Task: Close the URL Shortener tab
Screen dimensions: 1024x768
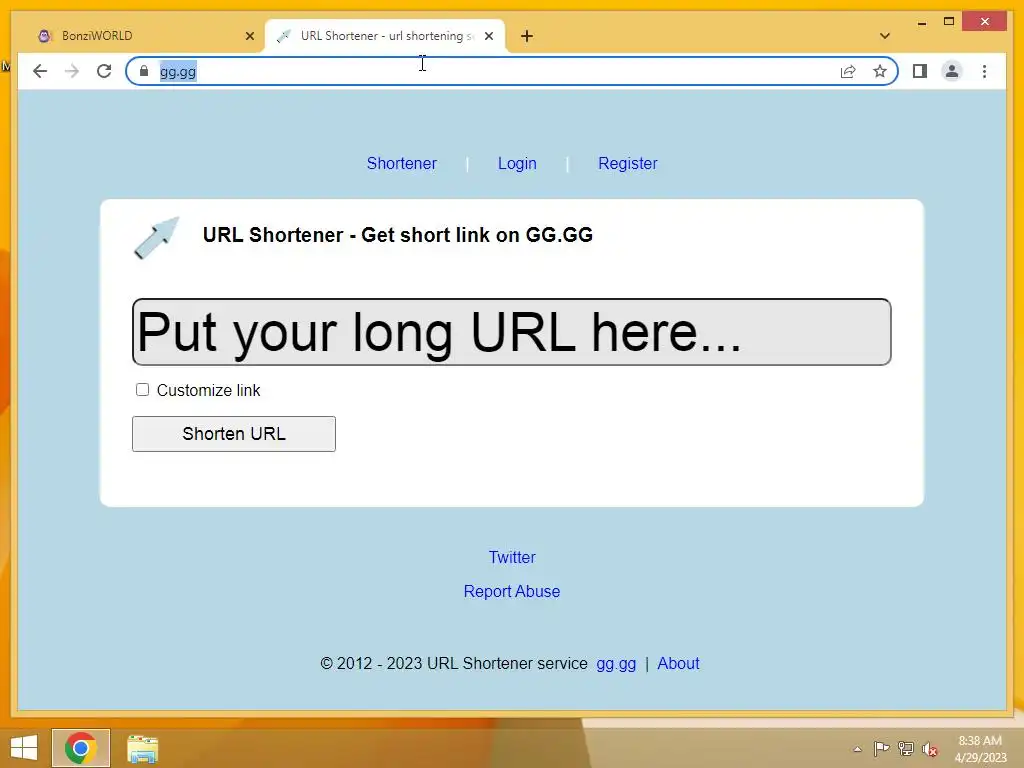Action: (488, 36)
